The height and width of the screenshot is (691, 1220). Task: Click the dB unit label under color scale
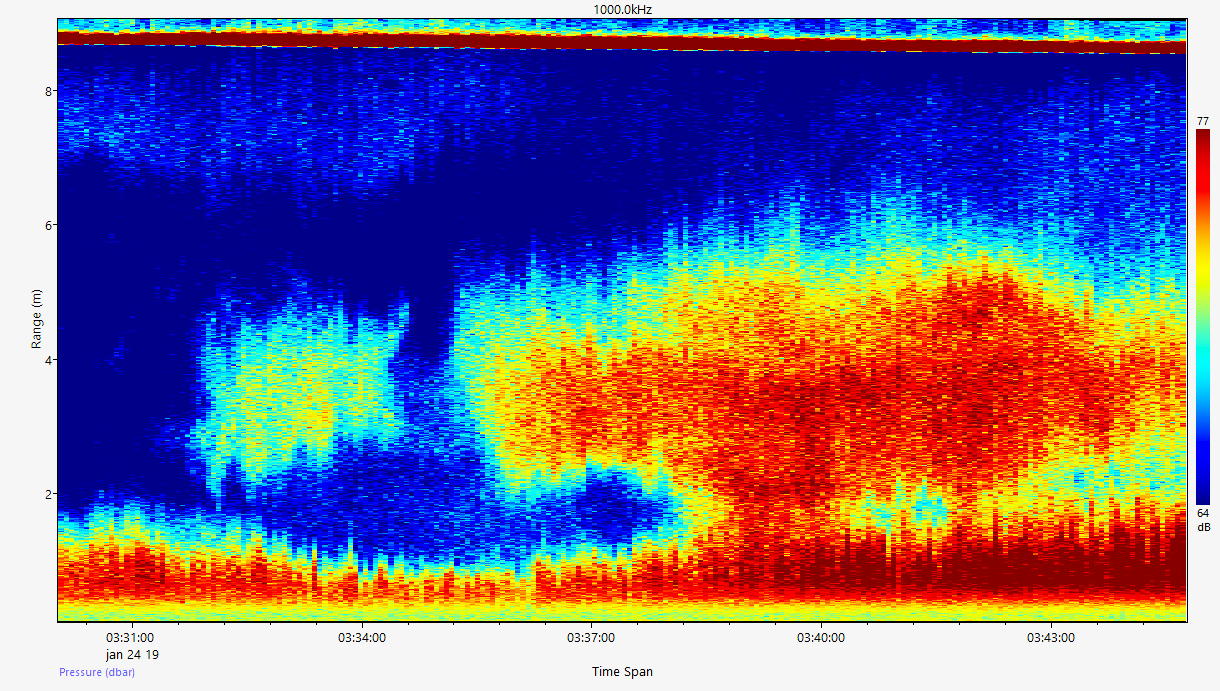[1202, 527]
